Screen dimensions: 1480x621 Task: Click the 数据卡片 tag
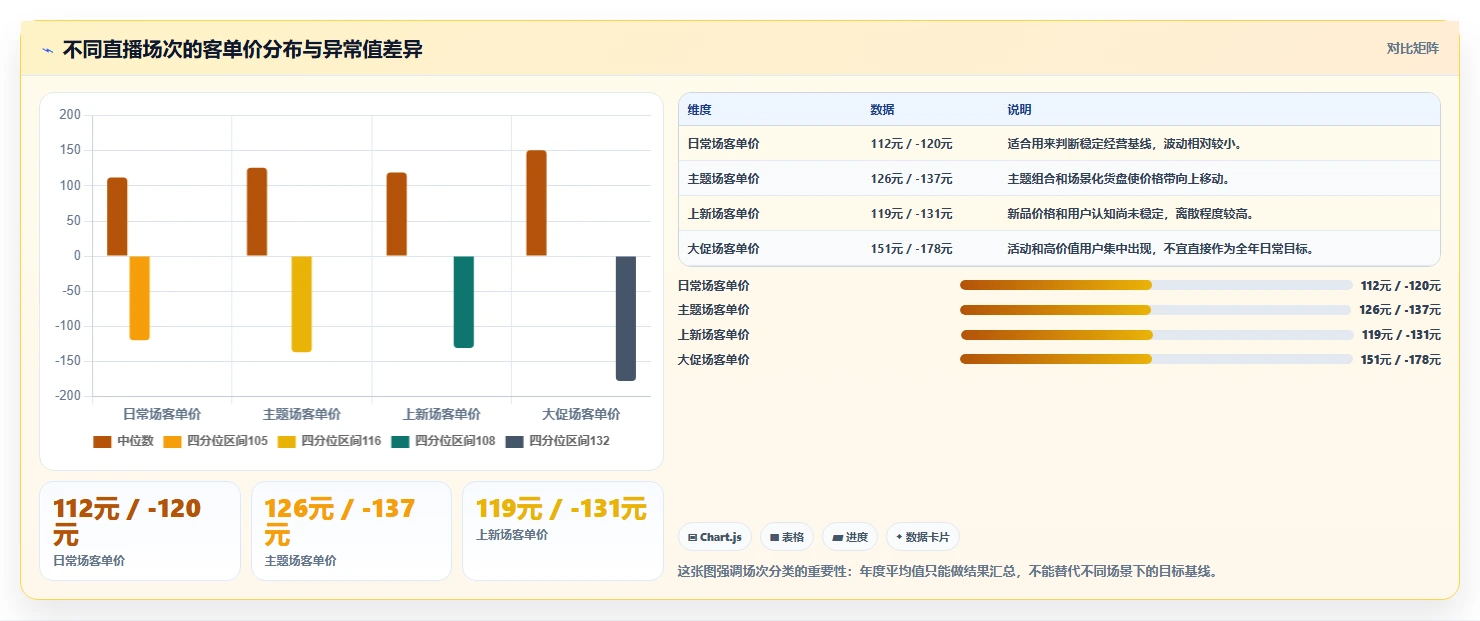(x=922, y=537)
